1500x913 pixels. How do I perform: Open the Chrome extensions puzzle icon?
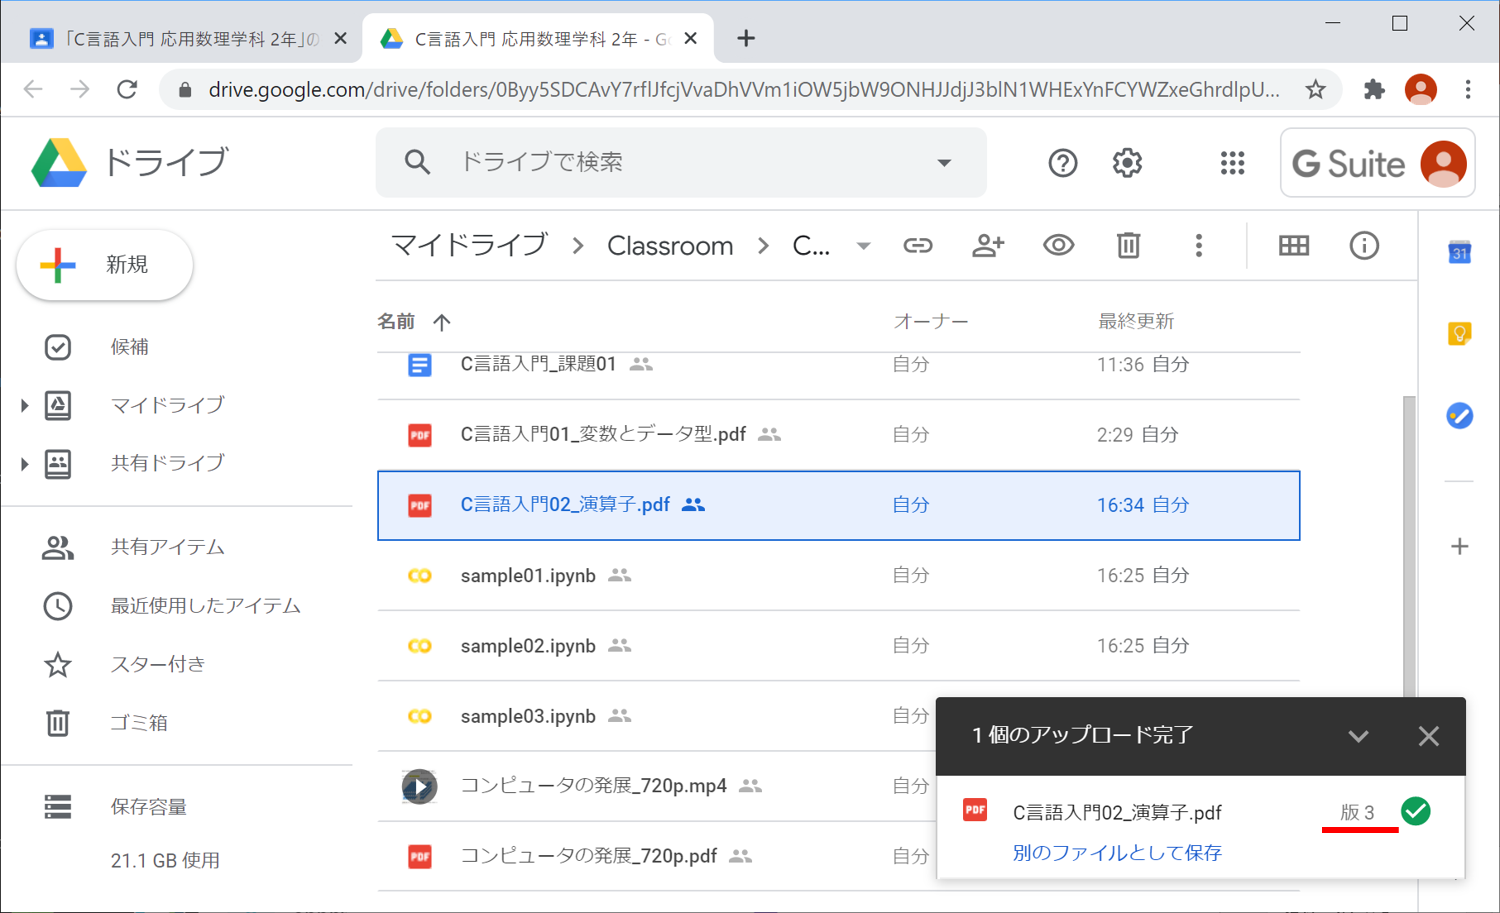1374,89
